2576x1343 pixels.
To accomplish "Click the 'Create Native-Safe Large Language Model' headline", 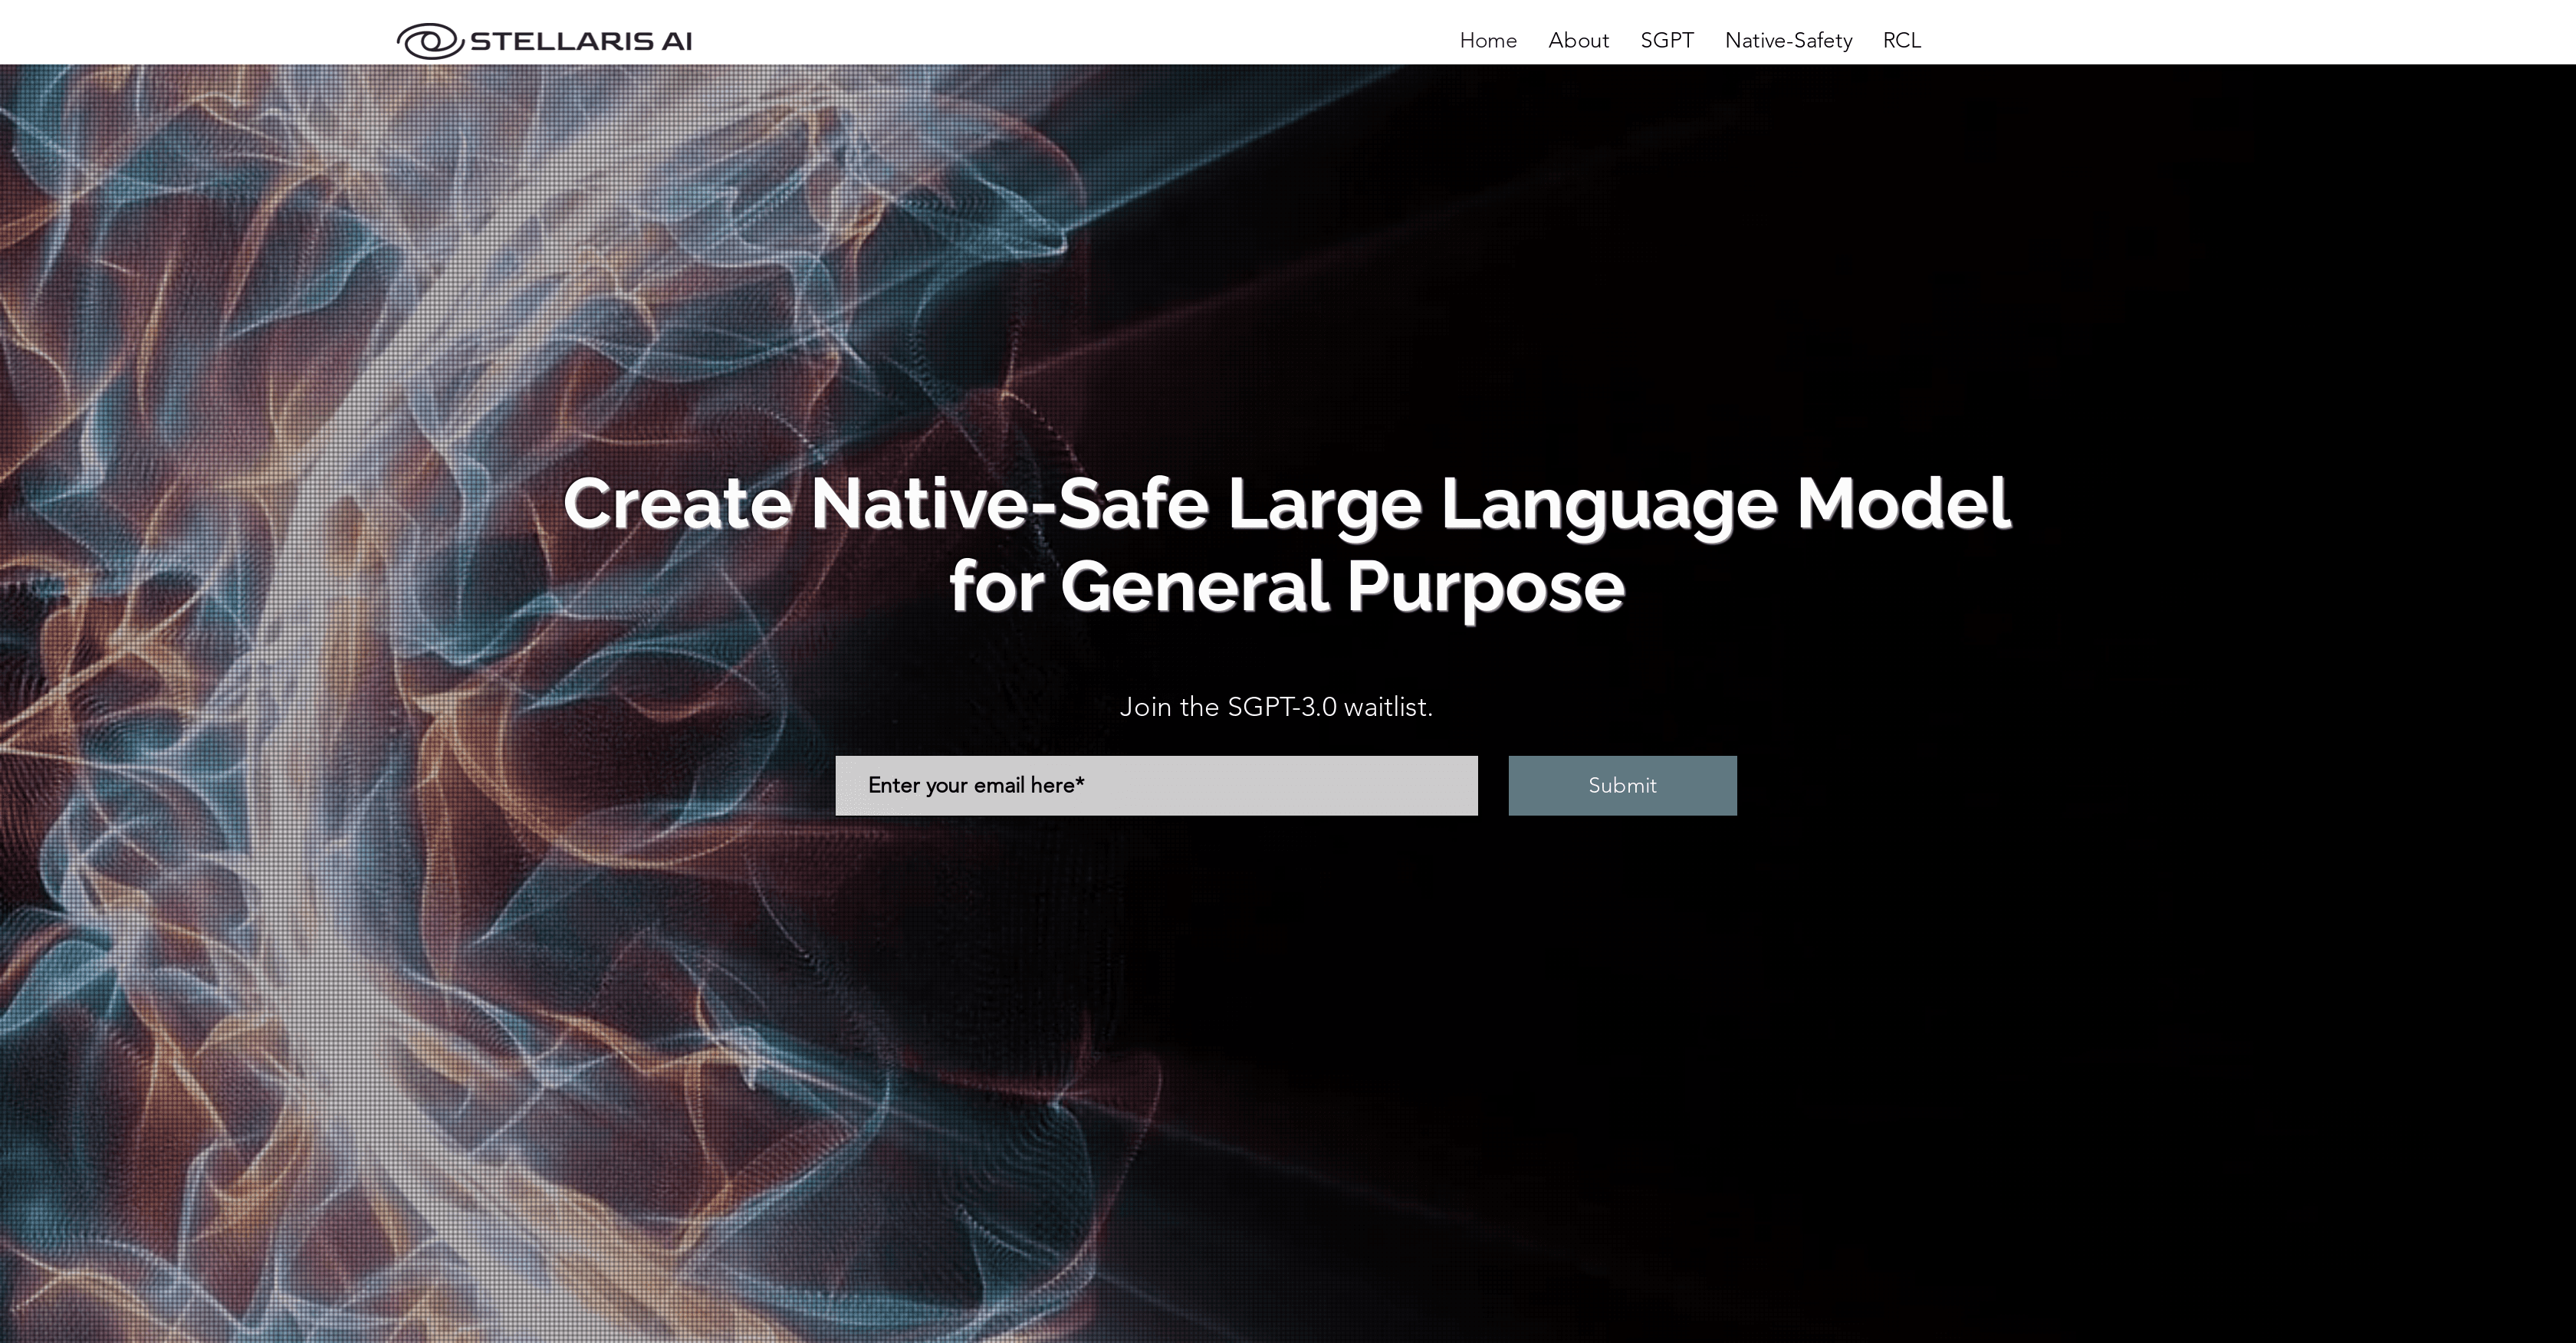I will click(x=1286, y=503).
